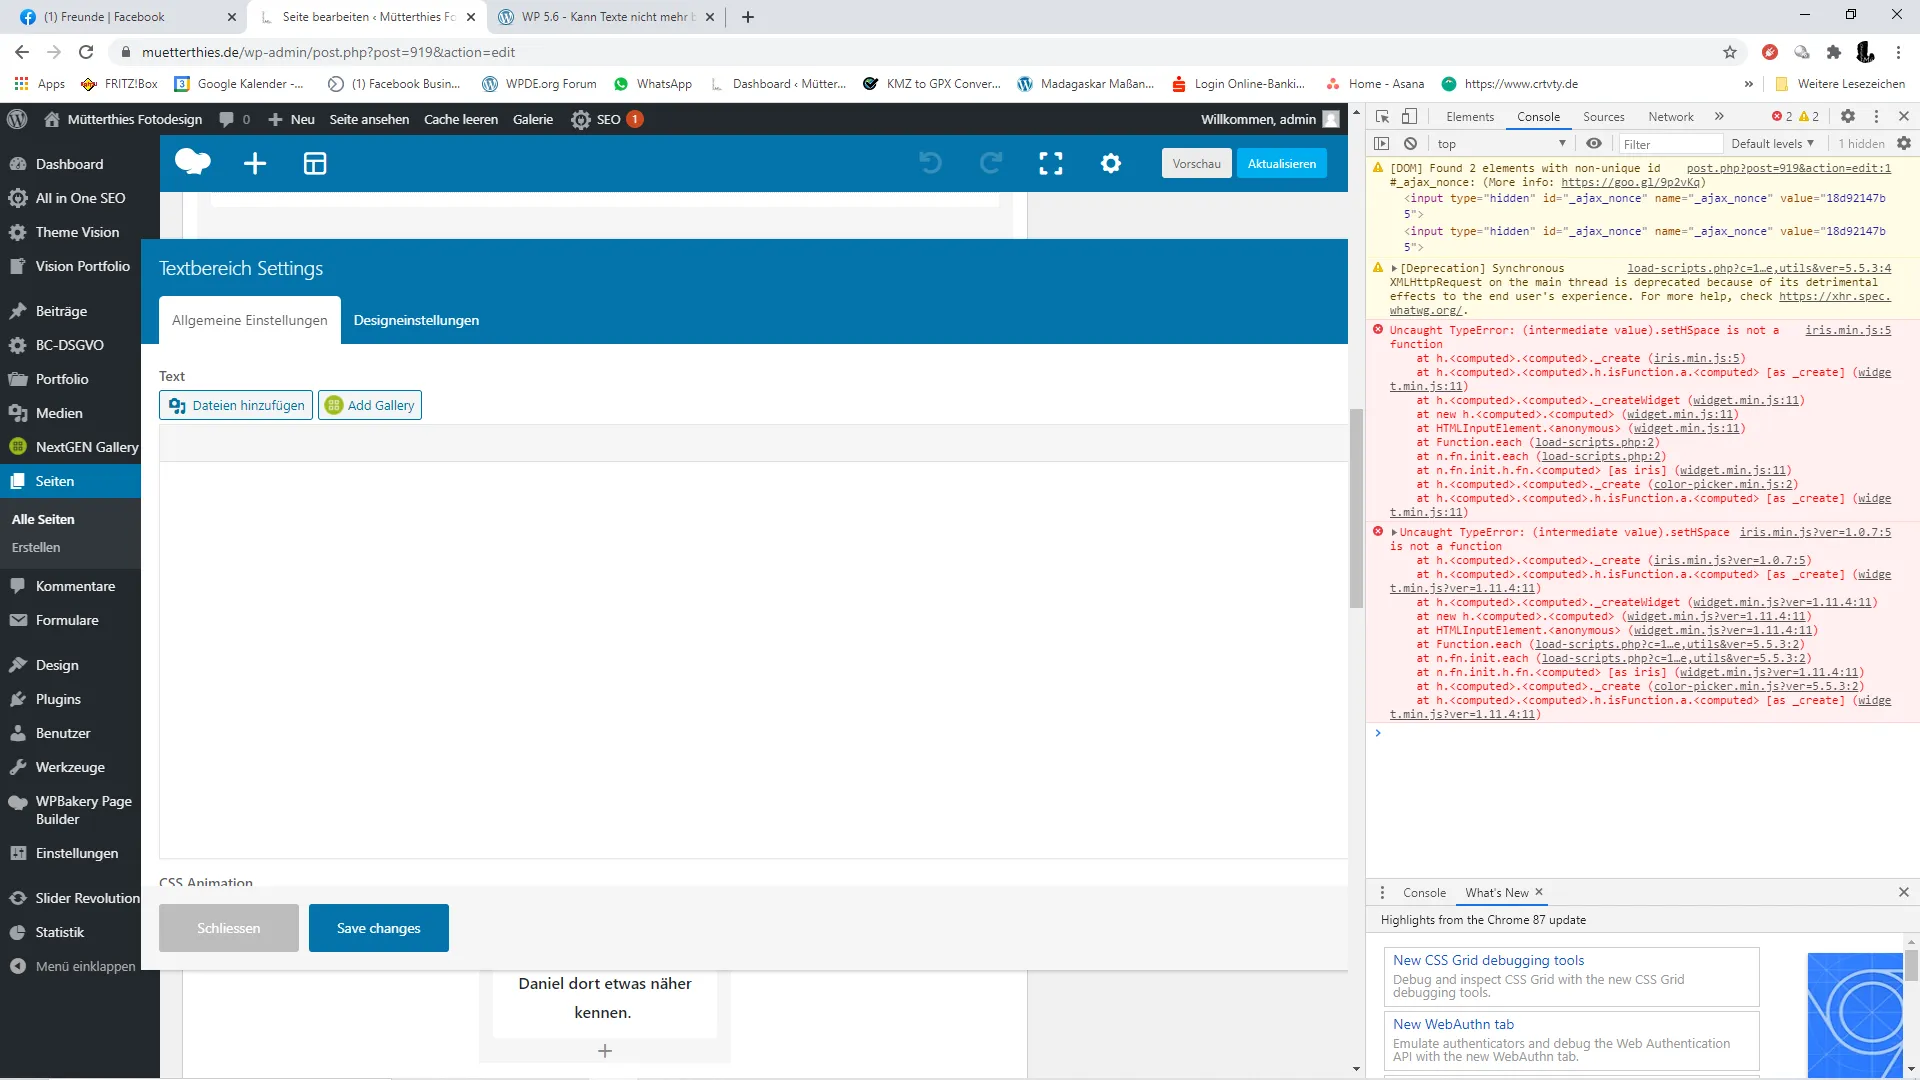1920x1080 pixels.
Task: Click the Save changes button
Action: (379, 928)
